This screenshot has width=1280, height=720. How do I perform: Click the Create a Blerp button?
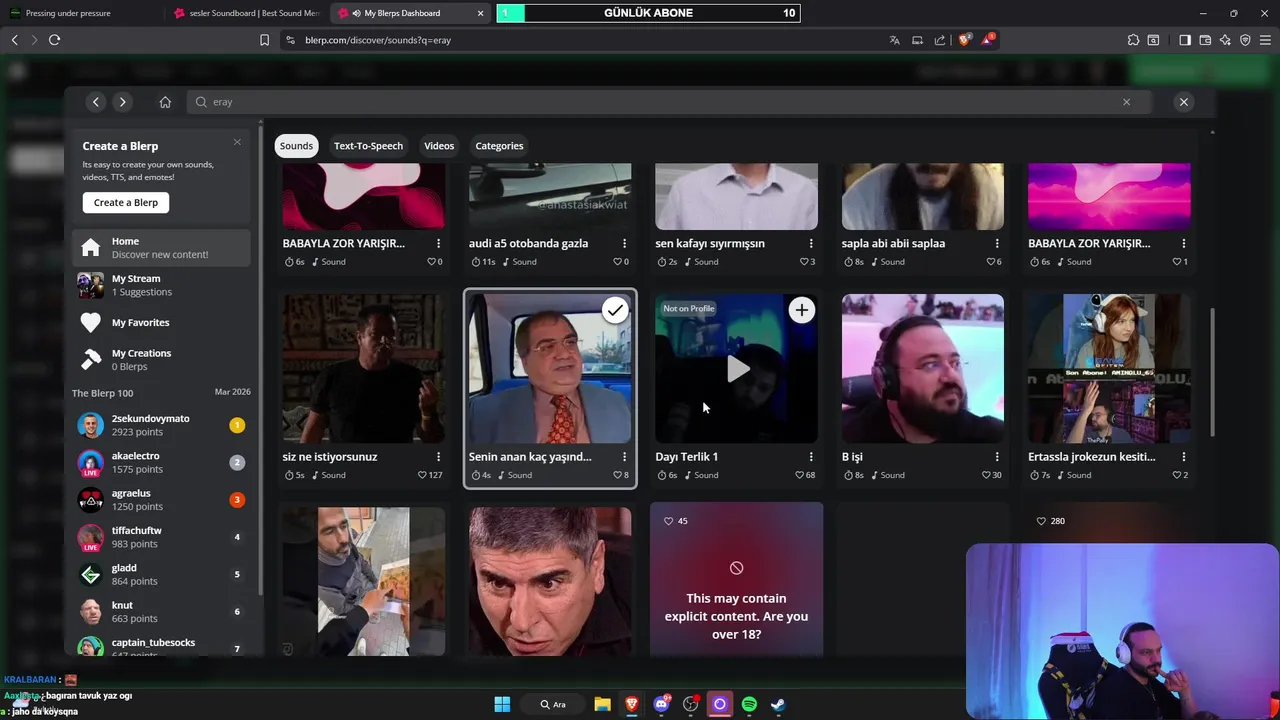coord(126,202)
